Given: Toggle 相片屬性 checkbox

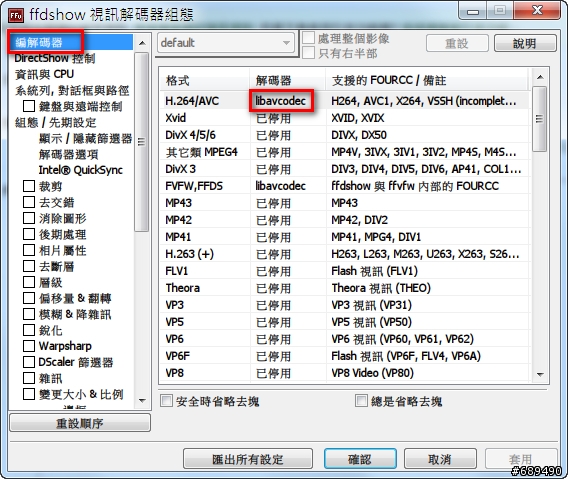Looking at the screenshot, I should point(29,250).
